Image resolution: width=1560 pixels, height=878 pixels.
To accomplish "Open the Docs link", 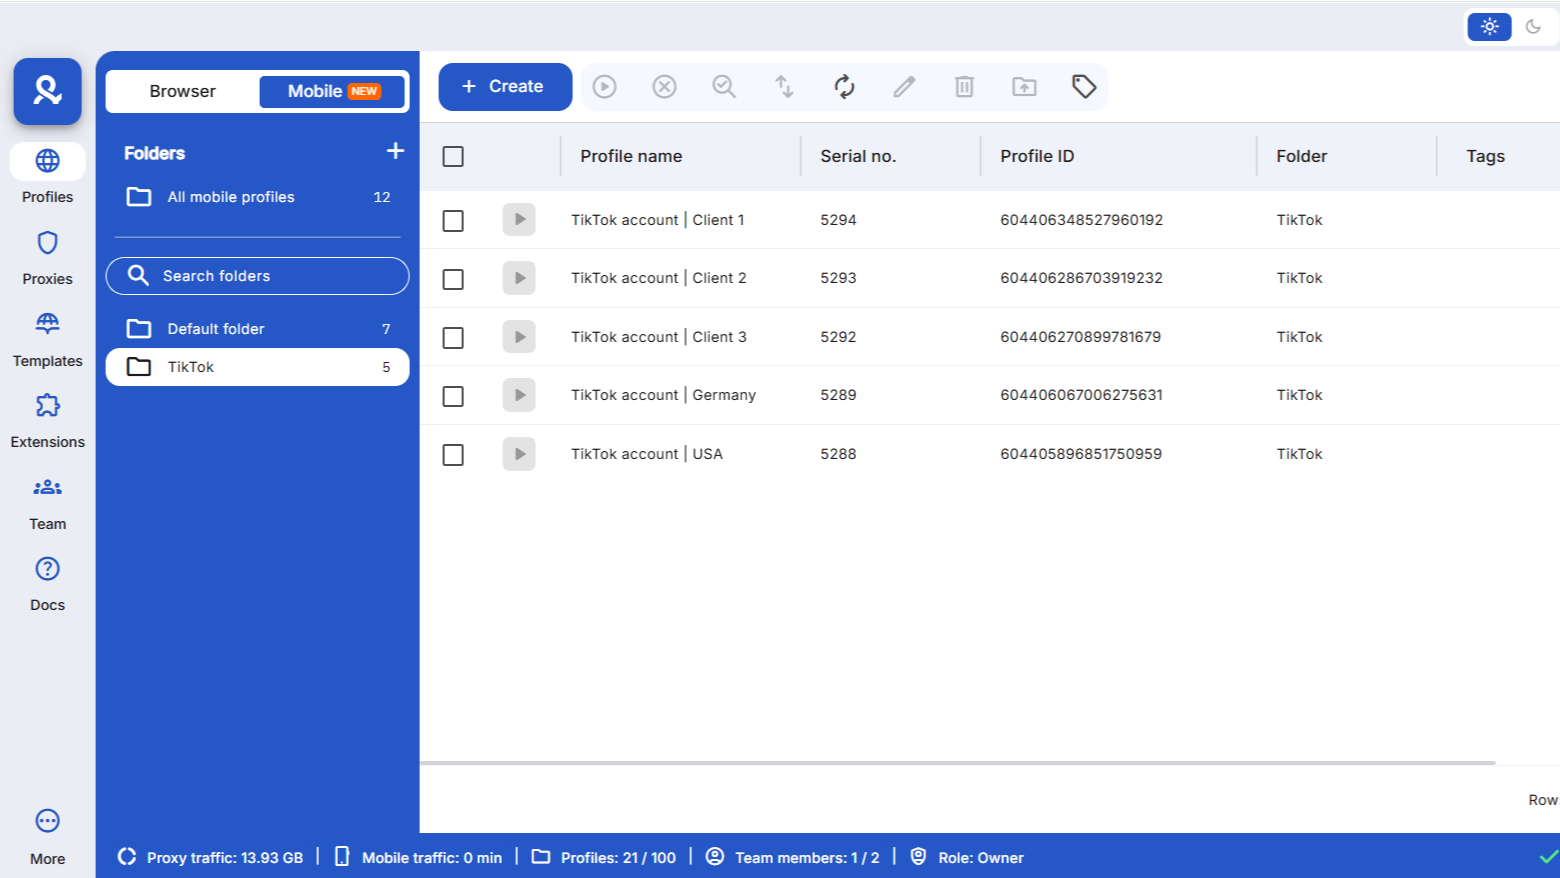I will (x=47, y=582).
